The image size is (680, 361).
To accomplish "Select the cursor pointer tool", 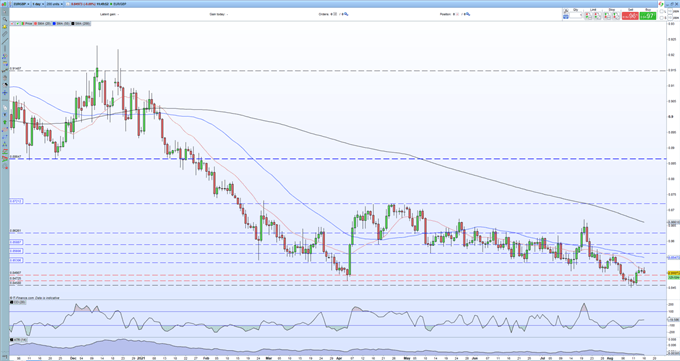I will coord(5,12).
